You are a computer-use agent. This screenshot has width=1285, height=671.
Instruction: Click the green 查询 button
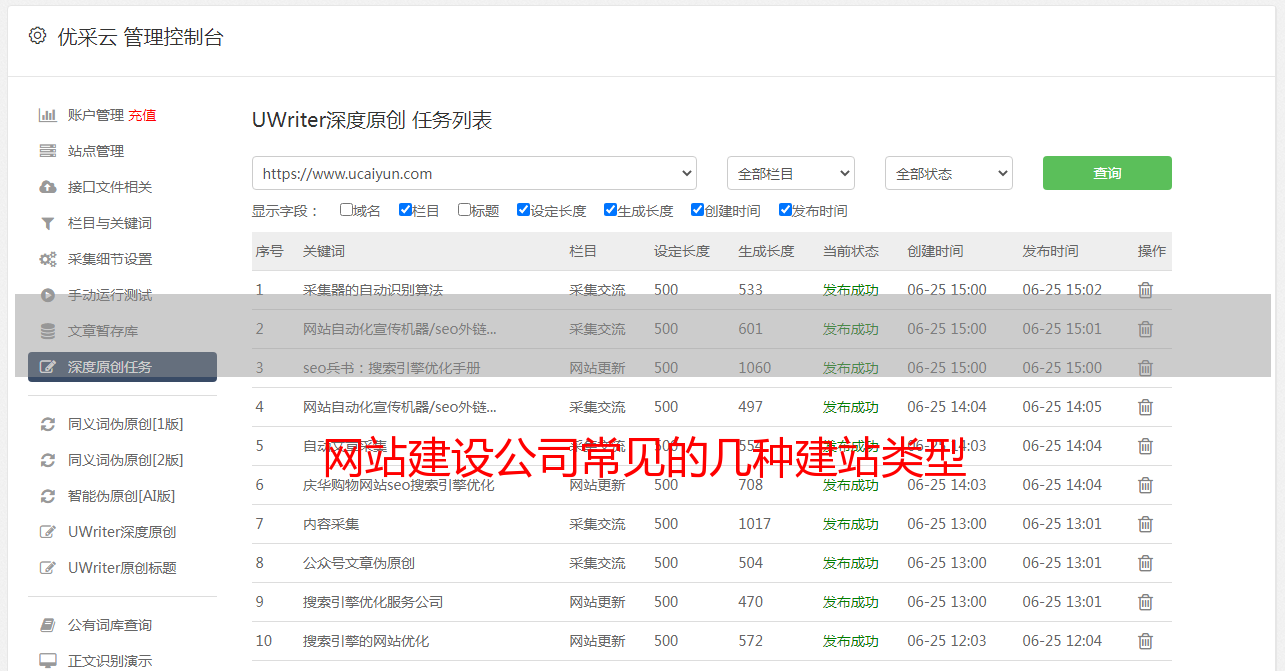point(1107,173)
